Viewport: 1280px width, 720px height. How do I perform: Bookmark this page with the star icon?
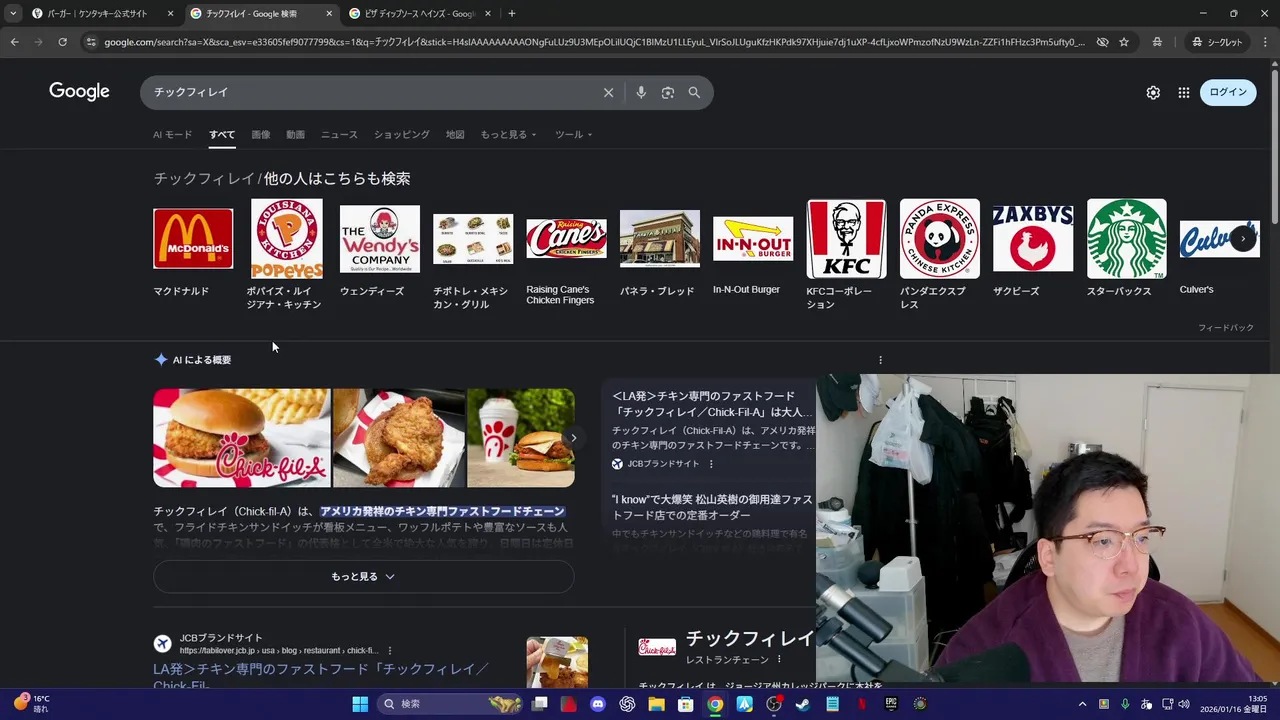point(1124,42)
